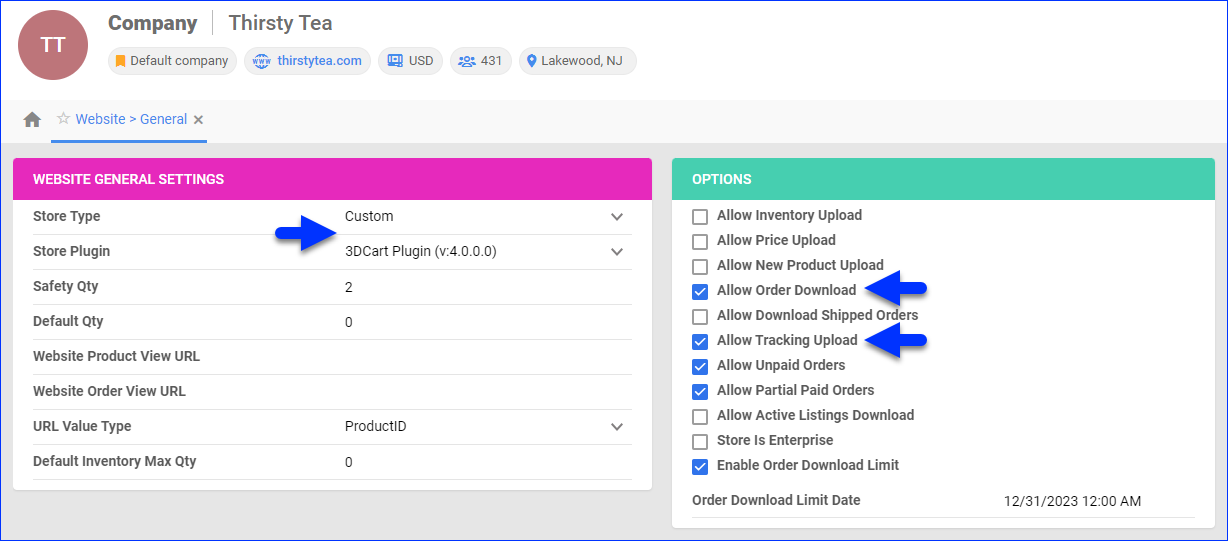Click the Safety Qty value field
The image size is (1228, 541).
tap(480, 287)
